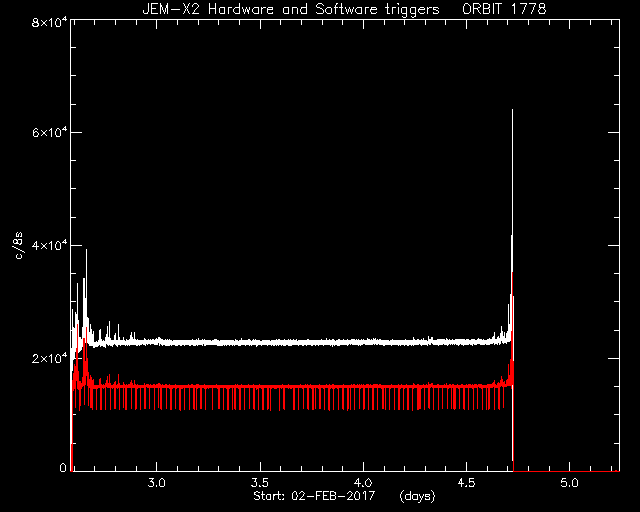640x512 pixels.
Task: Click the 3.0 x-axis tick label
Action: click(x=156, y=483)
